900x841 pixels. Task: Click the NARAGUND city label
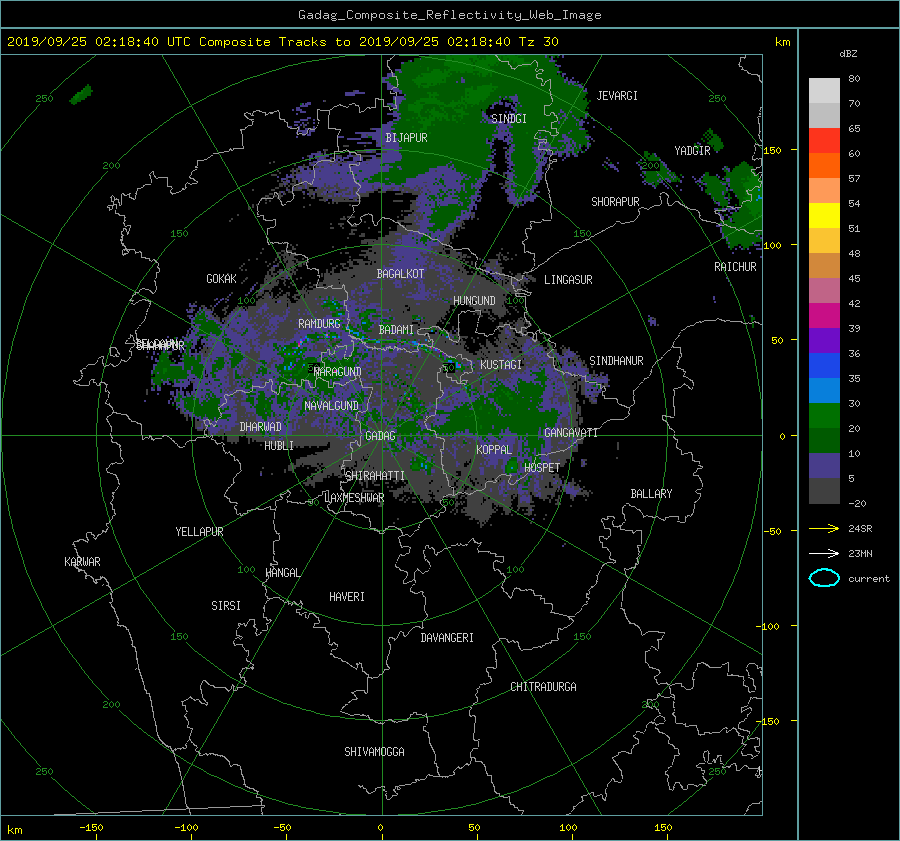pyautogui.click(x=338, y=372)
